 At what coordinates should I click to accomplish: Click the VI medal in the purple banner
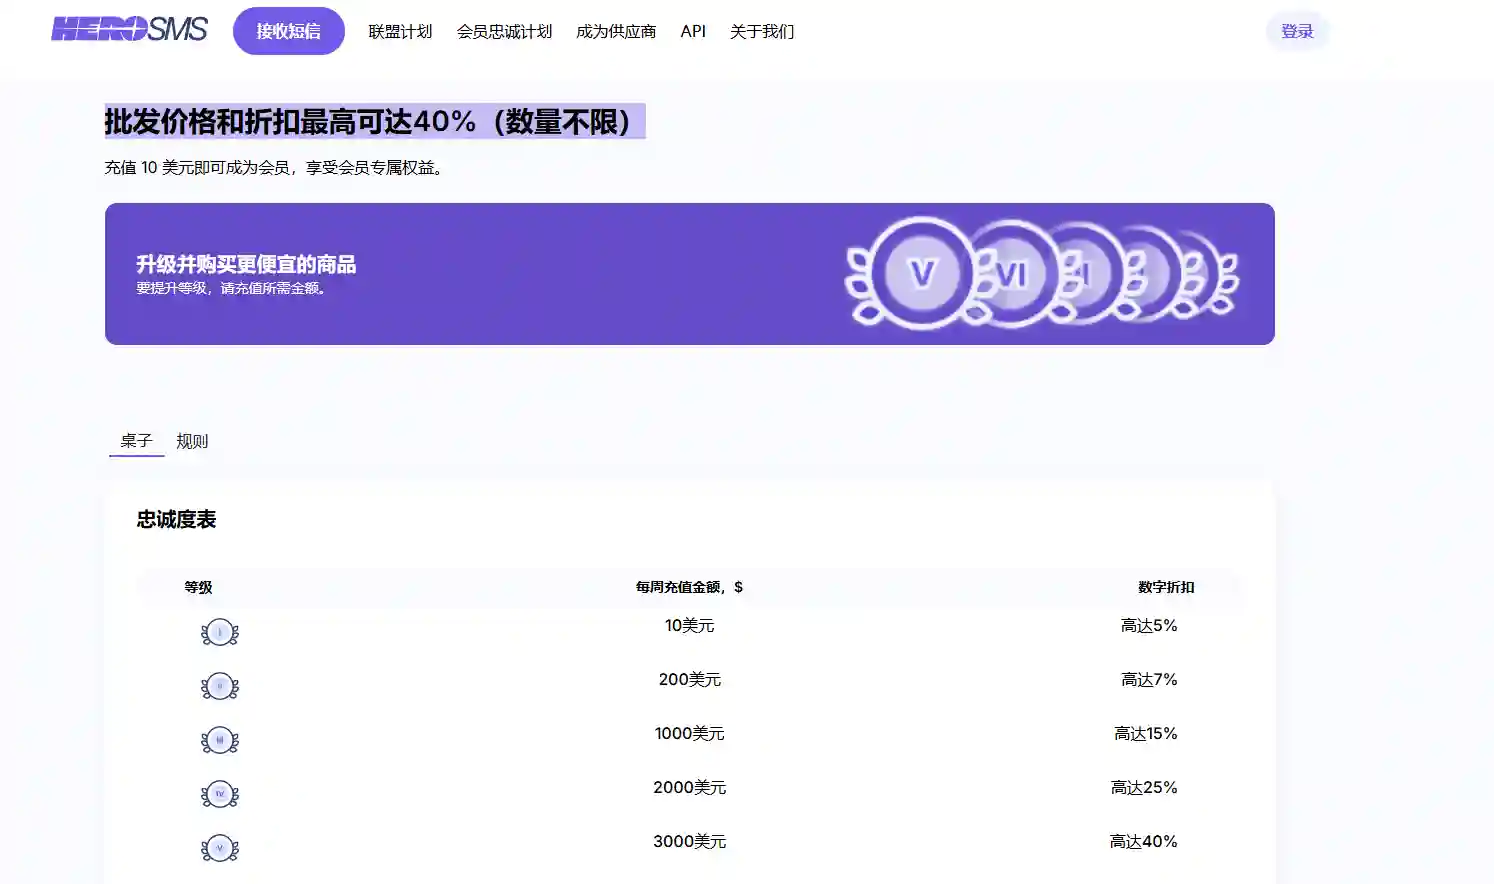(x=1013, y=273)
